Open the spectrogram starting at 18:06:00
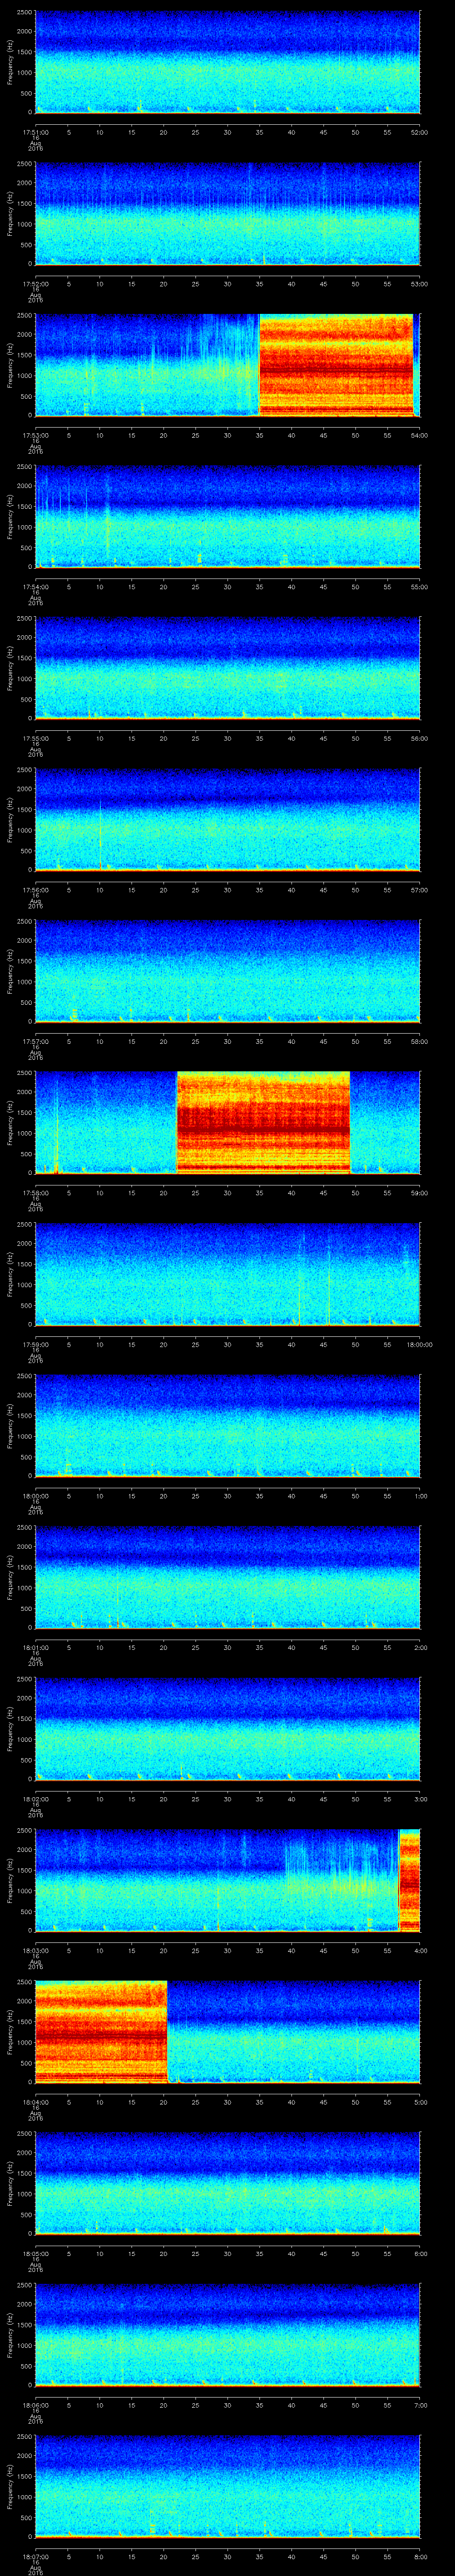The height and width of the screenshot is (2576, 455). [227, 2334]
